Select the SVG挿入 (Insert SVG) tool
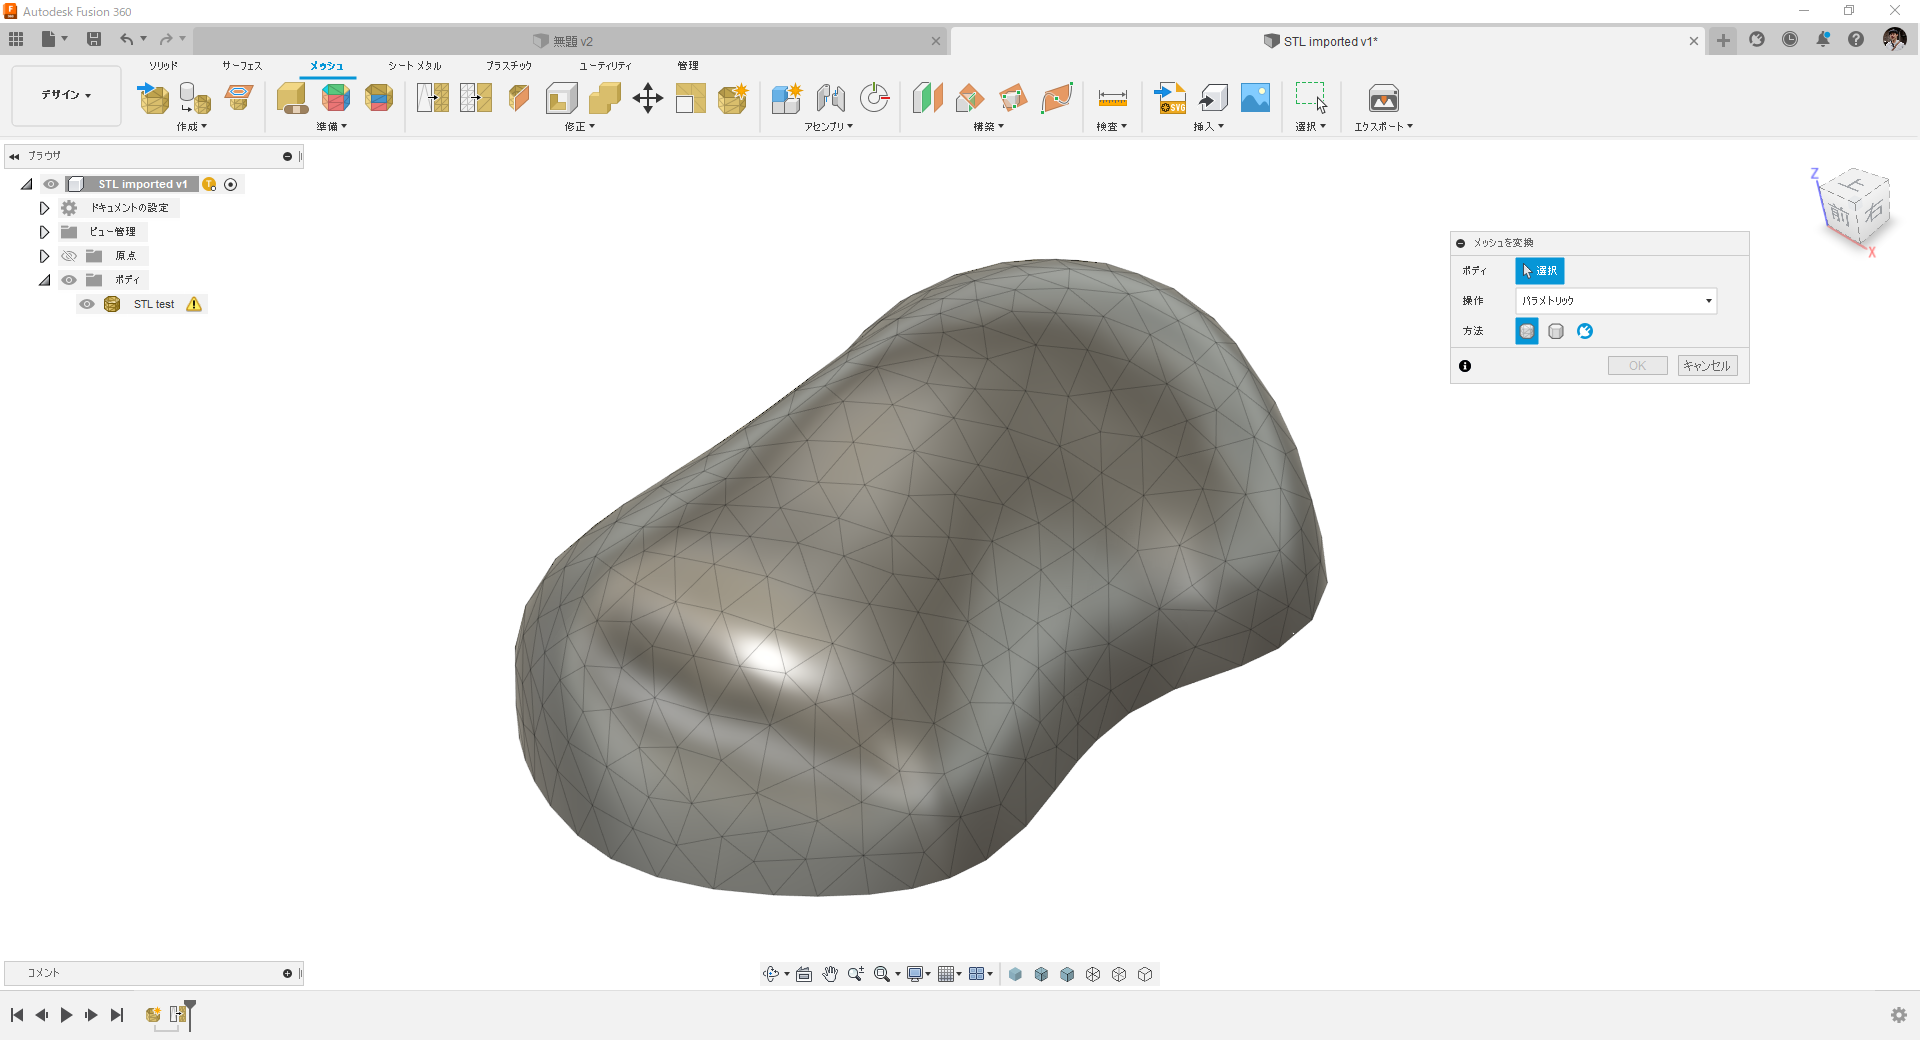Image resolution: width=1920 pixels, height=1040 pixels. click(1170, 98)
